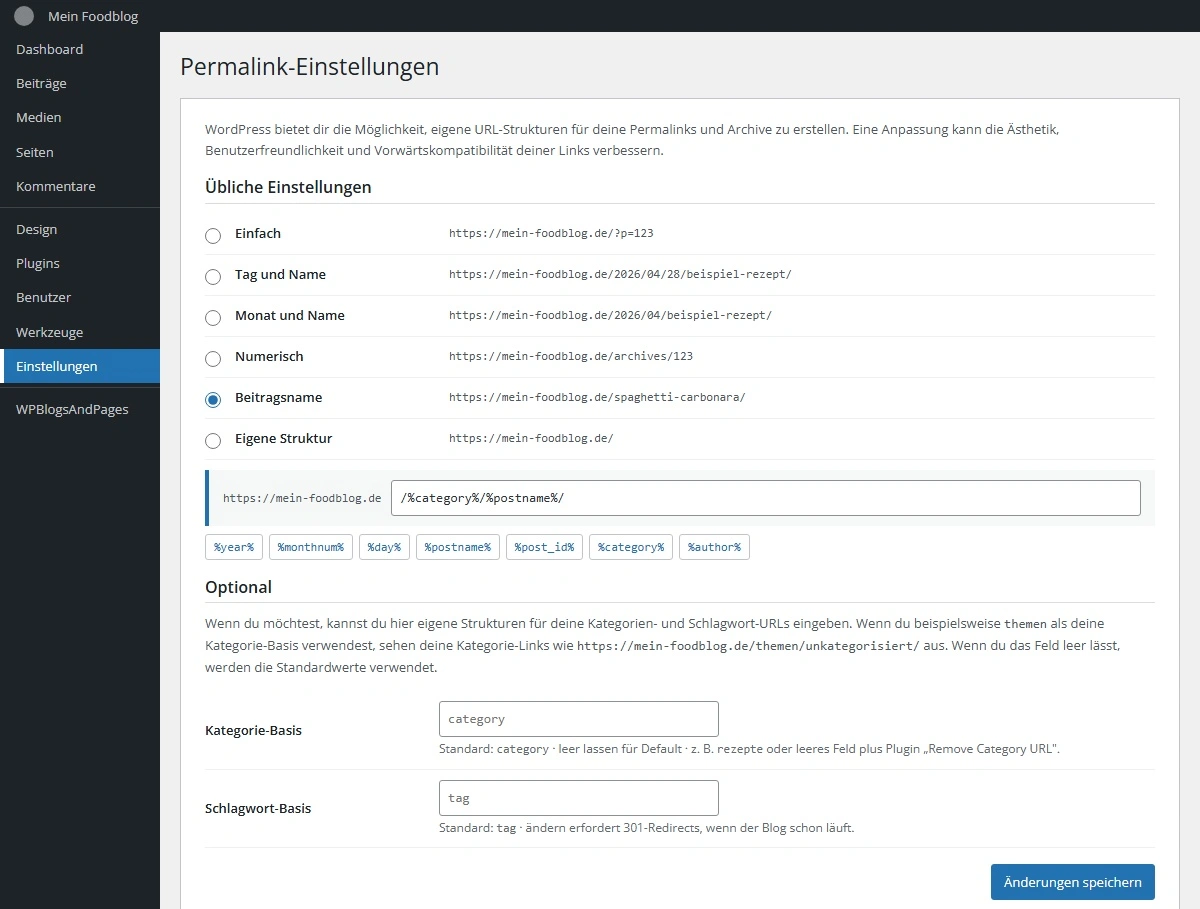Click the Permalink-Einstellungen page heading
The height and width of the screenshot is (909, 1200).
[309, 67]
